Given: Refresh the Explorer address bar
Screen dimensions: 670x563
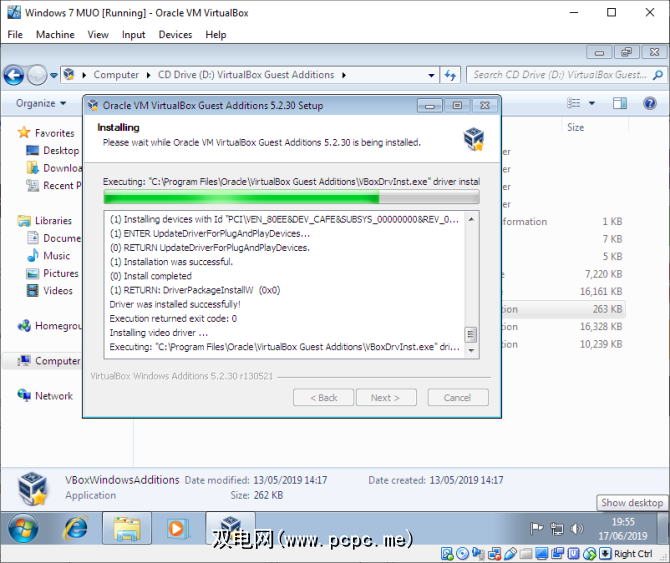Looking at the screenshot, I should 450,75.
